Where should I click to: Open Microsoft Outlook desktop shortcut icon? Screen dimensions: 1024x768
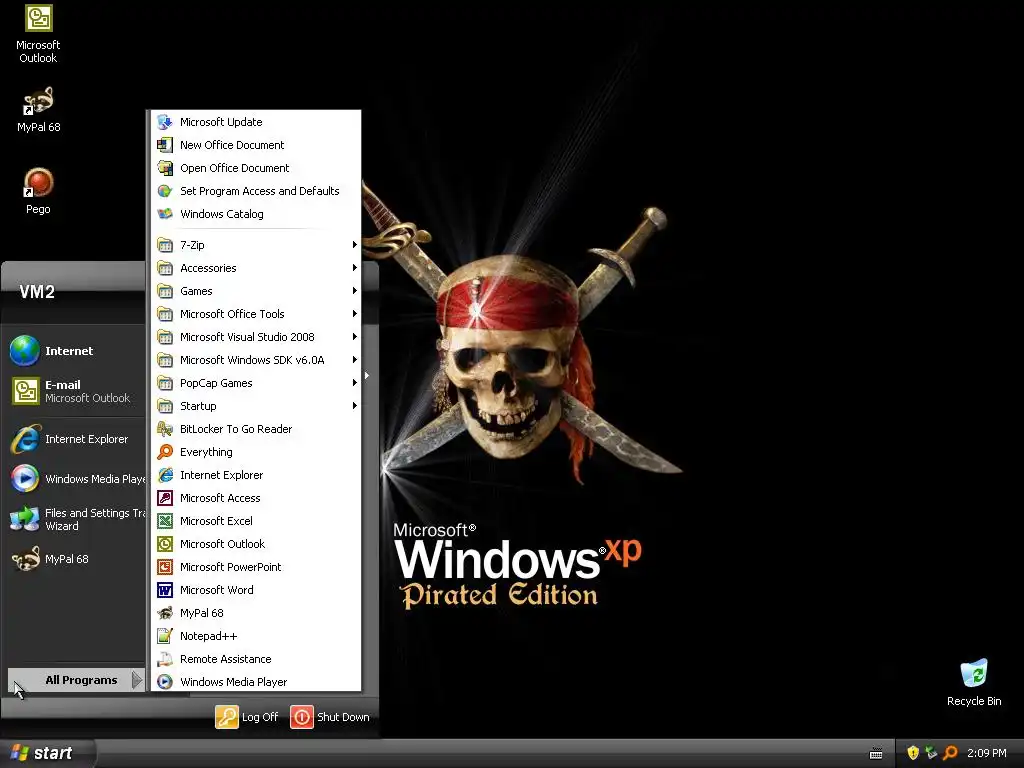click(38, 18)
